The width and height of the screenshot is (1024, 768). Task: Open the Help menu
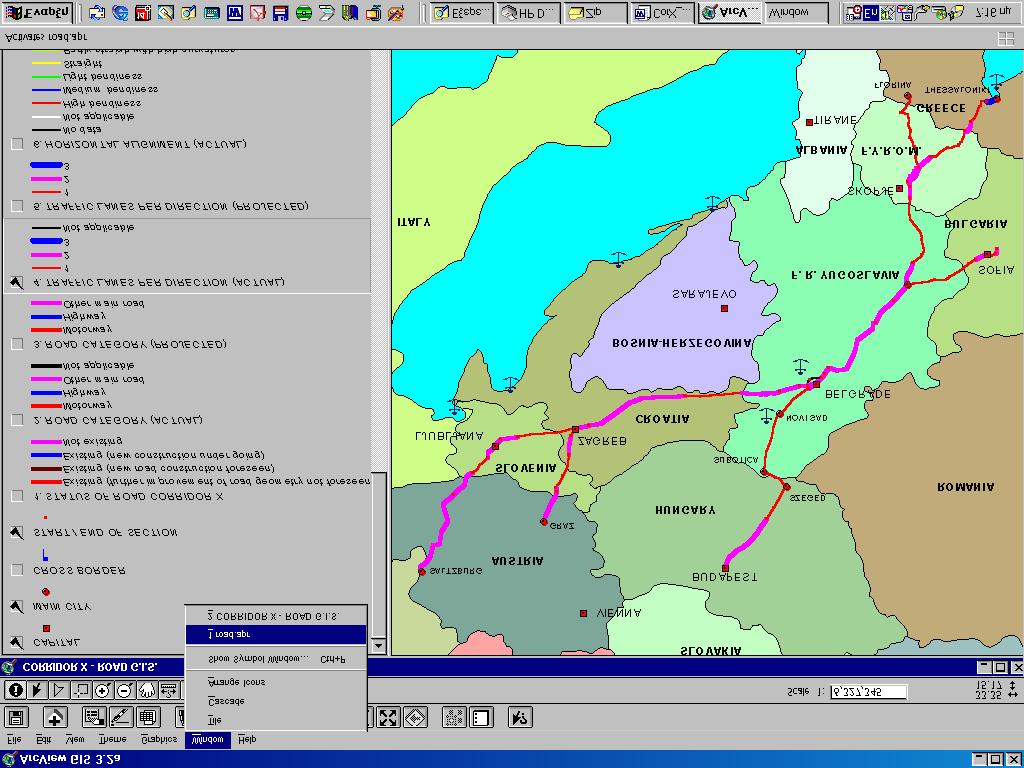coord(247,739)
